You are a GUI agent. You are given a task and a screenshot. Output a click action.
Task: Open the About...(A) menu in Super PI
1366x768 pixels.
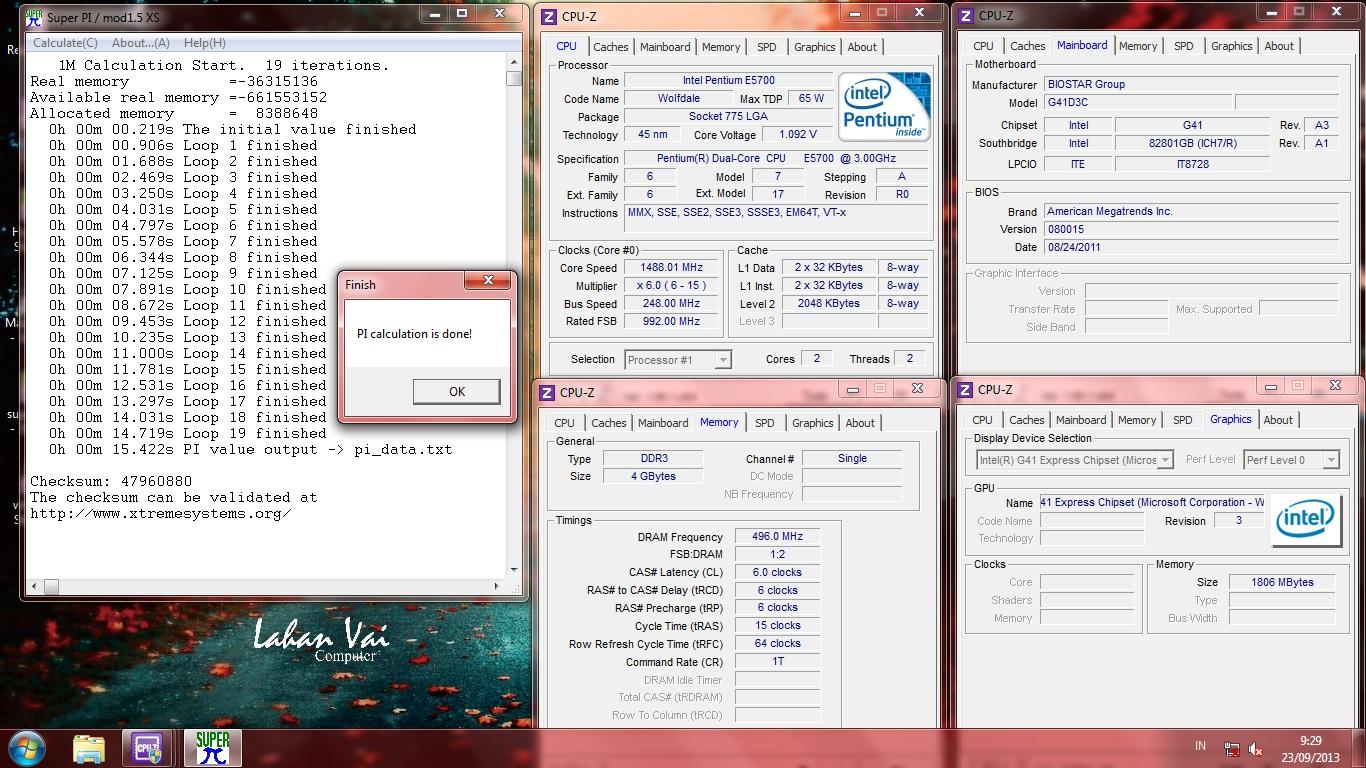[x=140, y=43]
